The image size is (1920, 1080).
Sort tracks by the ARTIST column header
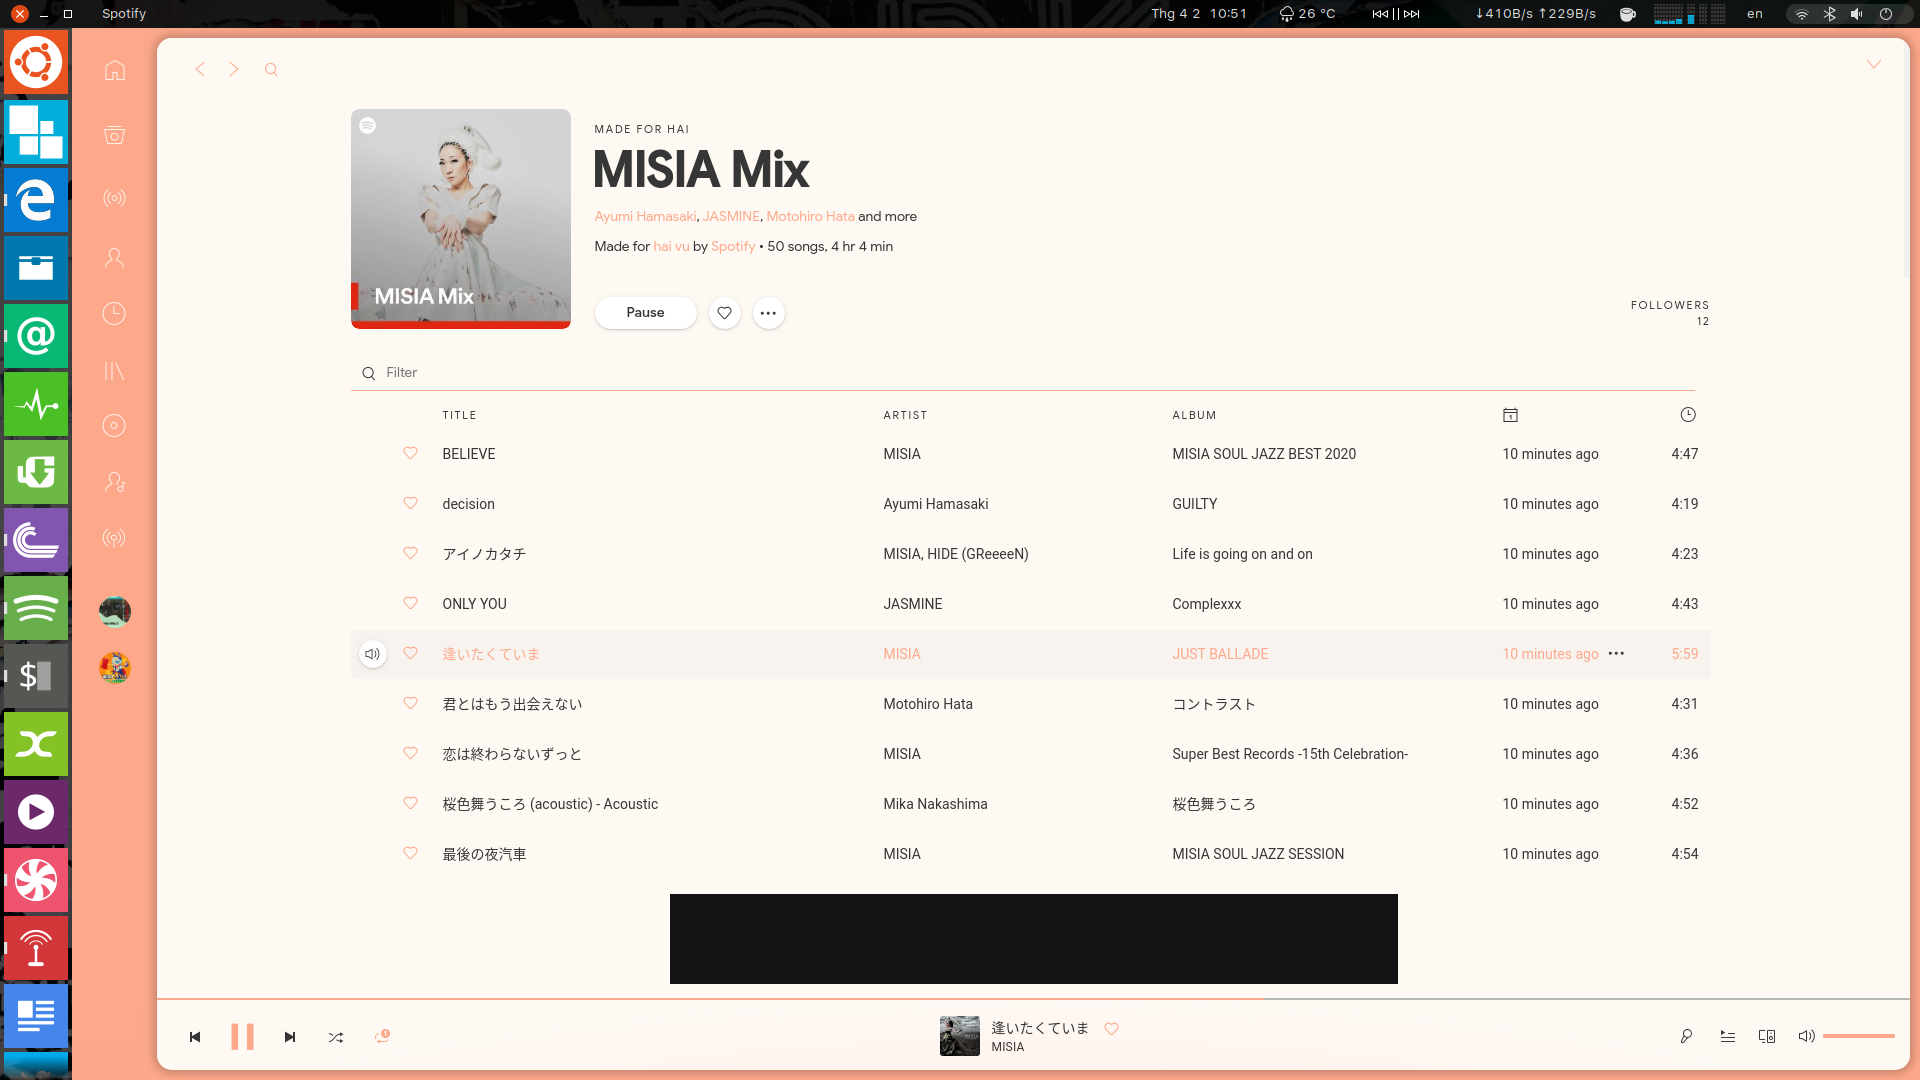(x=905, y=415)
